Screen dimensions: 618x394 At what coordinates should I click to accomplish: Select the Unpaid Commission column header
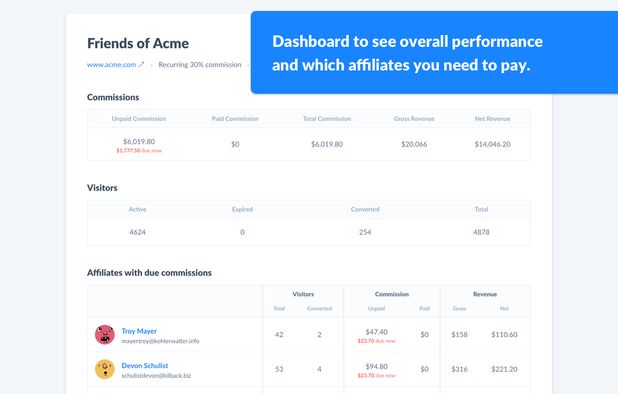(x=139, y=119)
